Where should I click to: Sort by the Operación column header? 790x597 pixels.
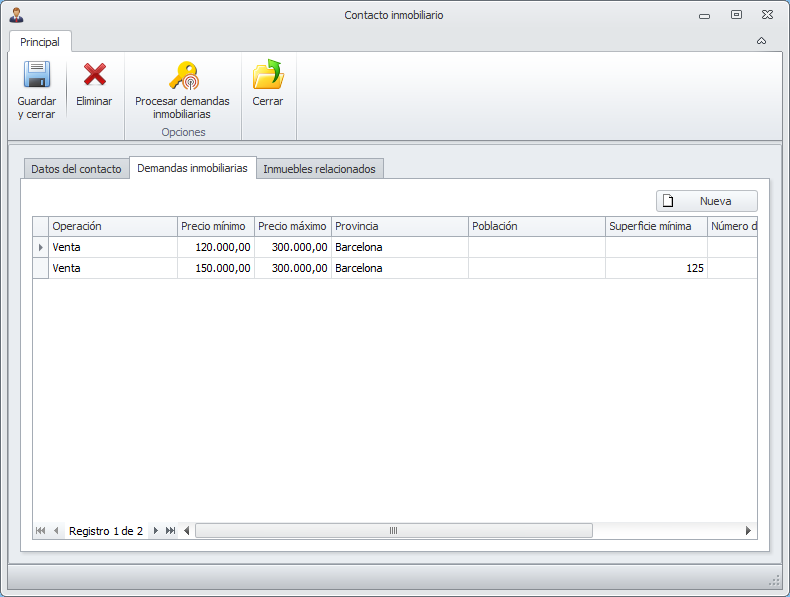113,226
